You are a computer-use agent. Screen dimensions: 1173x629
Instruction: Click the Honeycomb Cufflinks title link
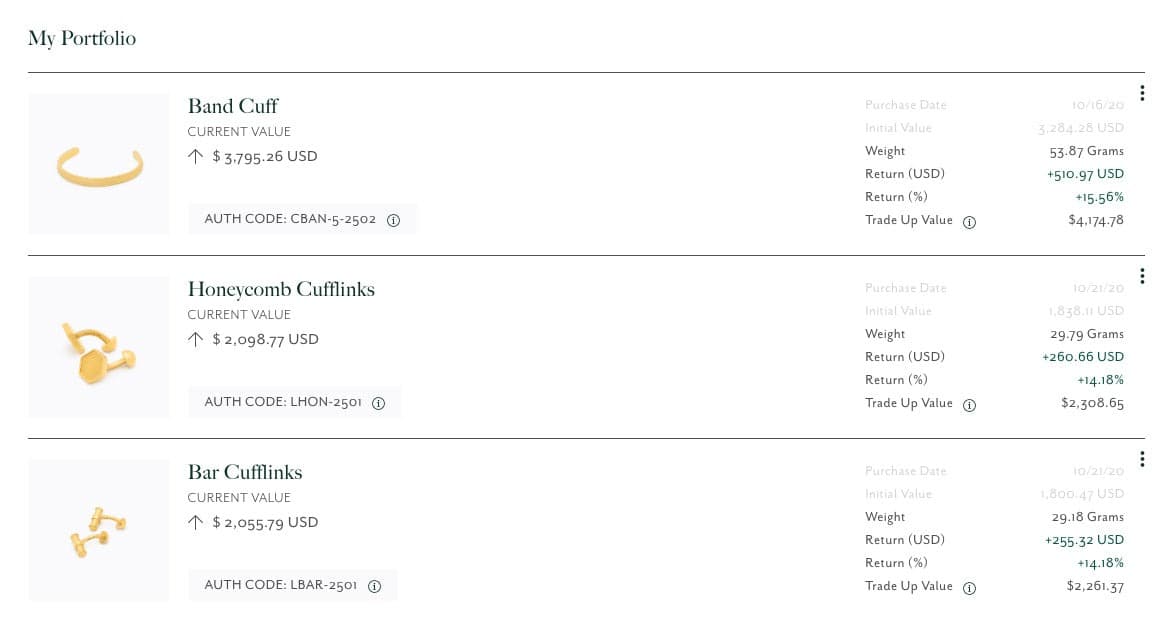(x=281, y=289)
